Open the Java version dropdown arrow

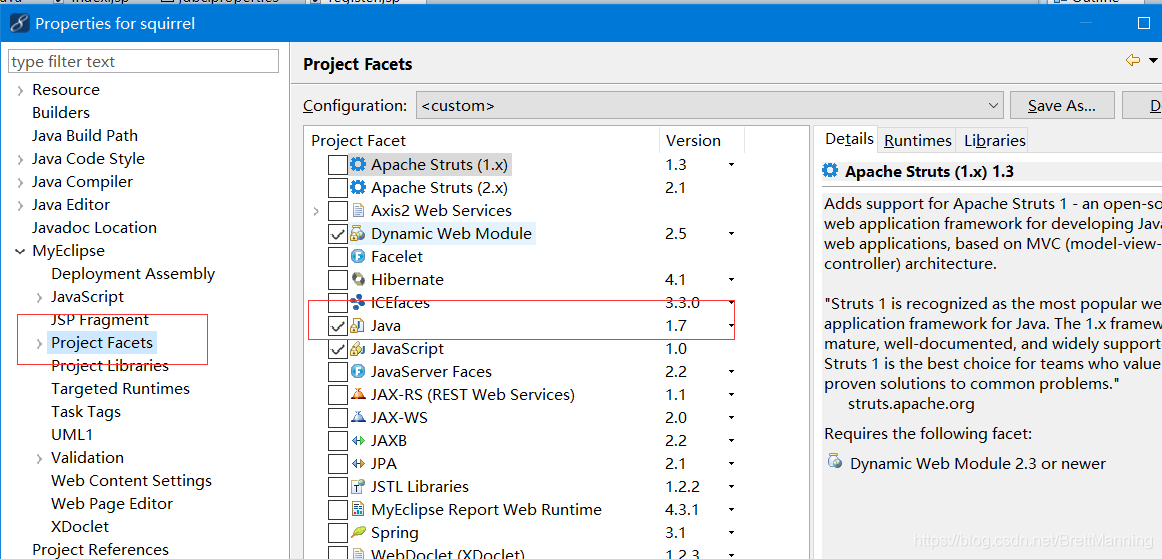tap(731, 325)
